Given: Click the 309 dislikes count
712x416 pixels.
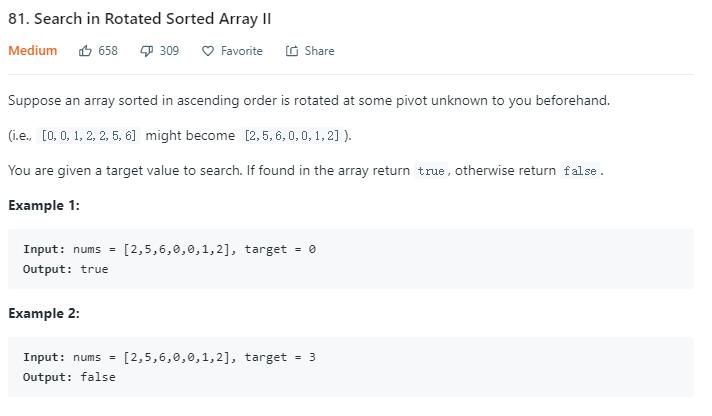Looking at the screenshot, I should pos(169,51).
